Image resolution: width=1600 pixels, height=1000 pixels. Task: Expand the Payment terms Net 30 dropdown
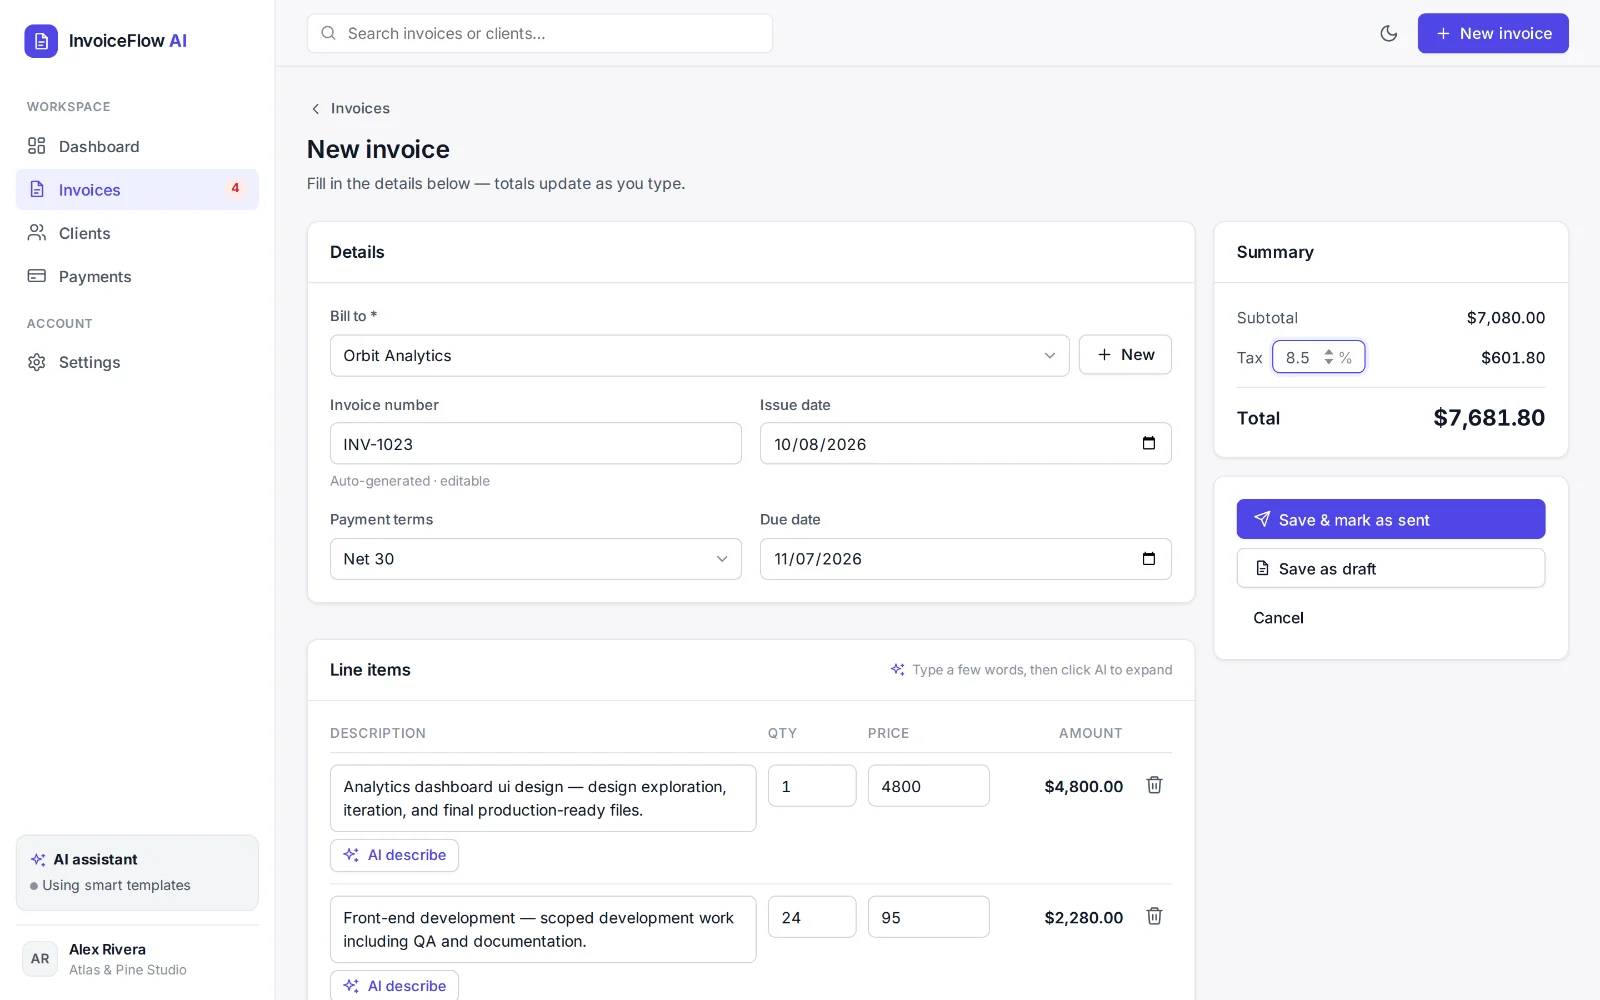click(x=536, y=559)
